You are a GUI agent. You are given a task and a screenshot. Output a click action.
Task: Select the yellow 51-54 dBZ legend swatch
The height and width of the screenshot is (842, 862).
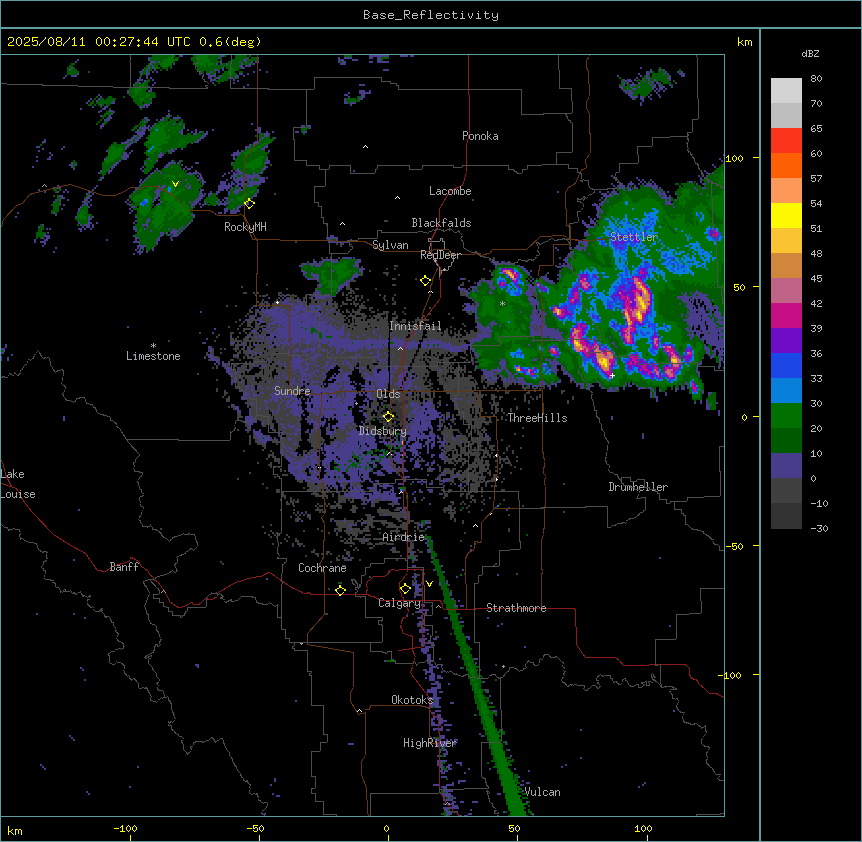point(786,216)
